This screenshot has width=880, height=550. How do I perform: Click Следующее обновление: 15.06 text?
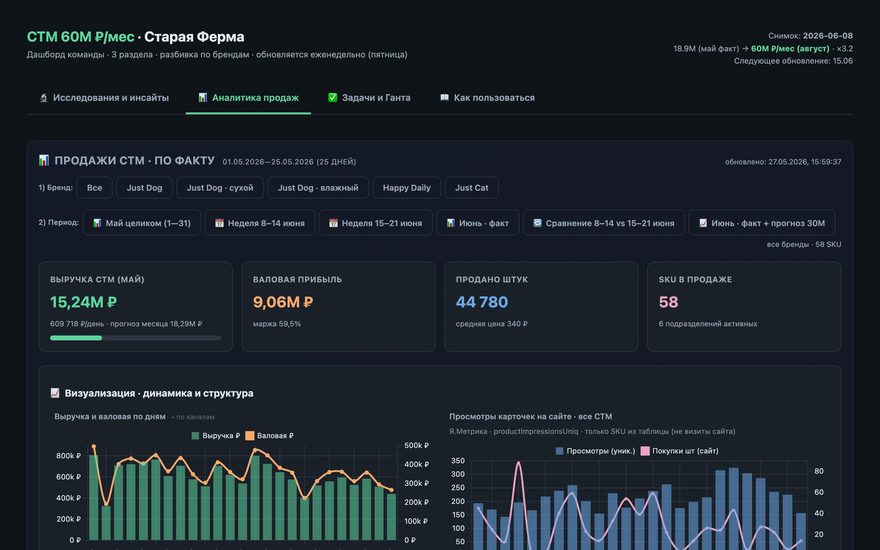click(794, 61)
